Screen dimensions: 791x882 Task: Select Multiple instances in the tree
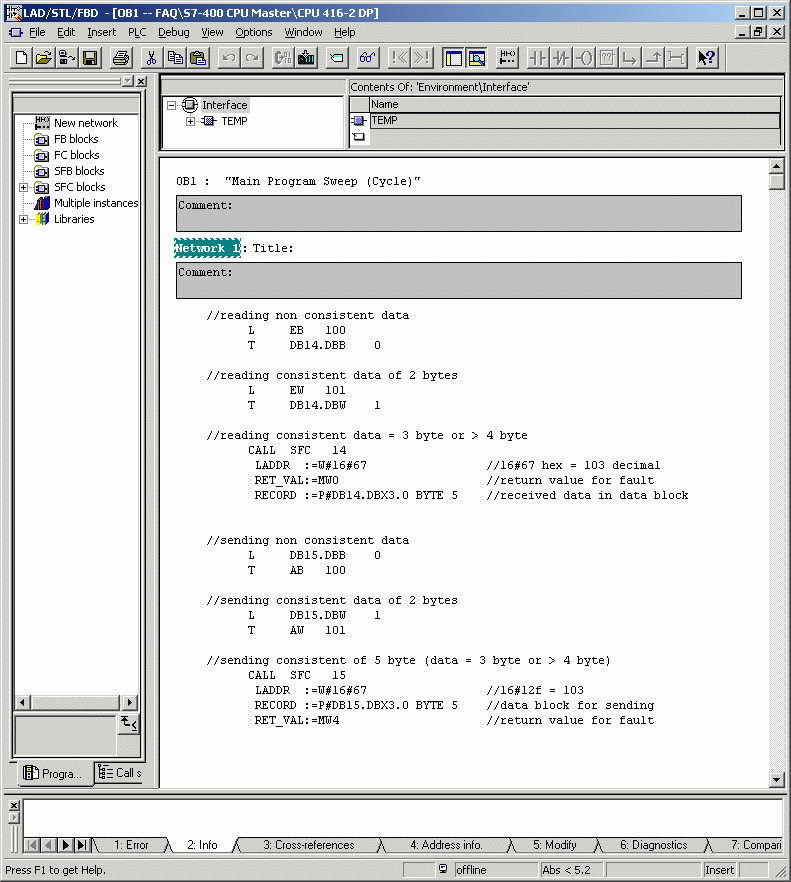coord(96,203)
